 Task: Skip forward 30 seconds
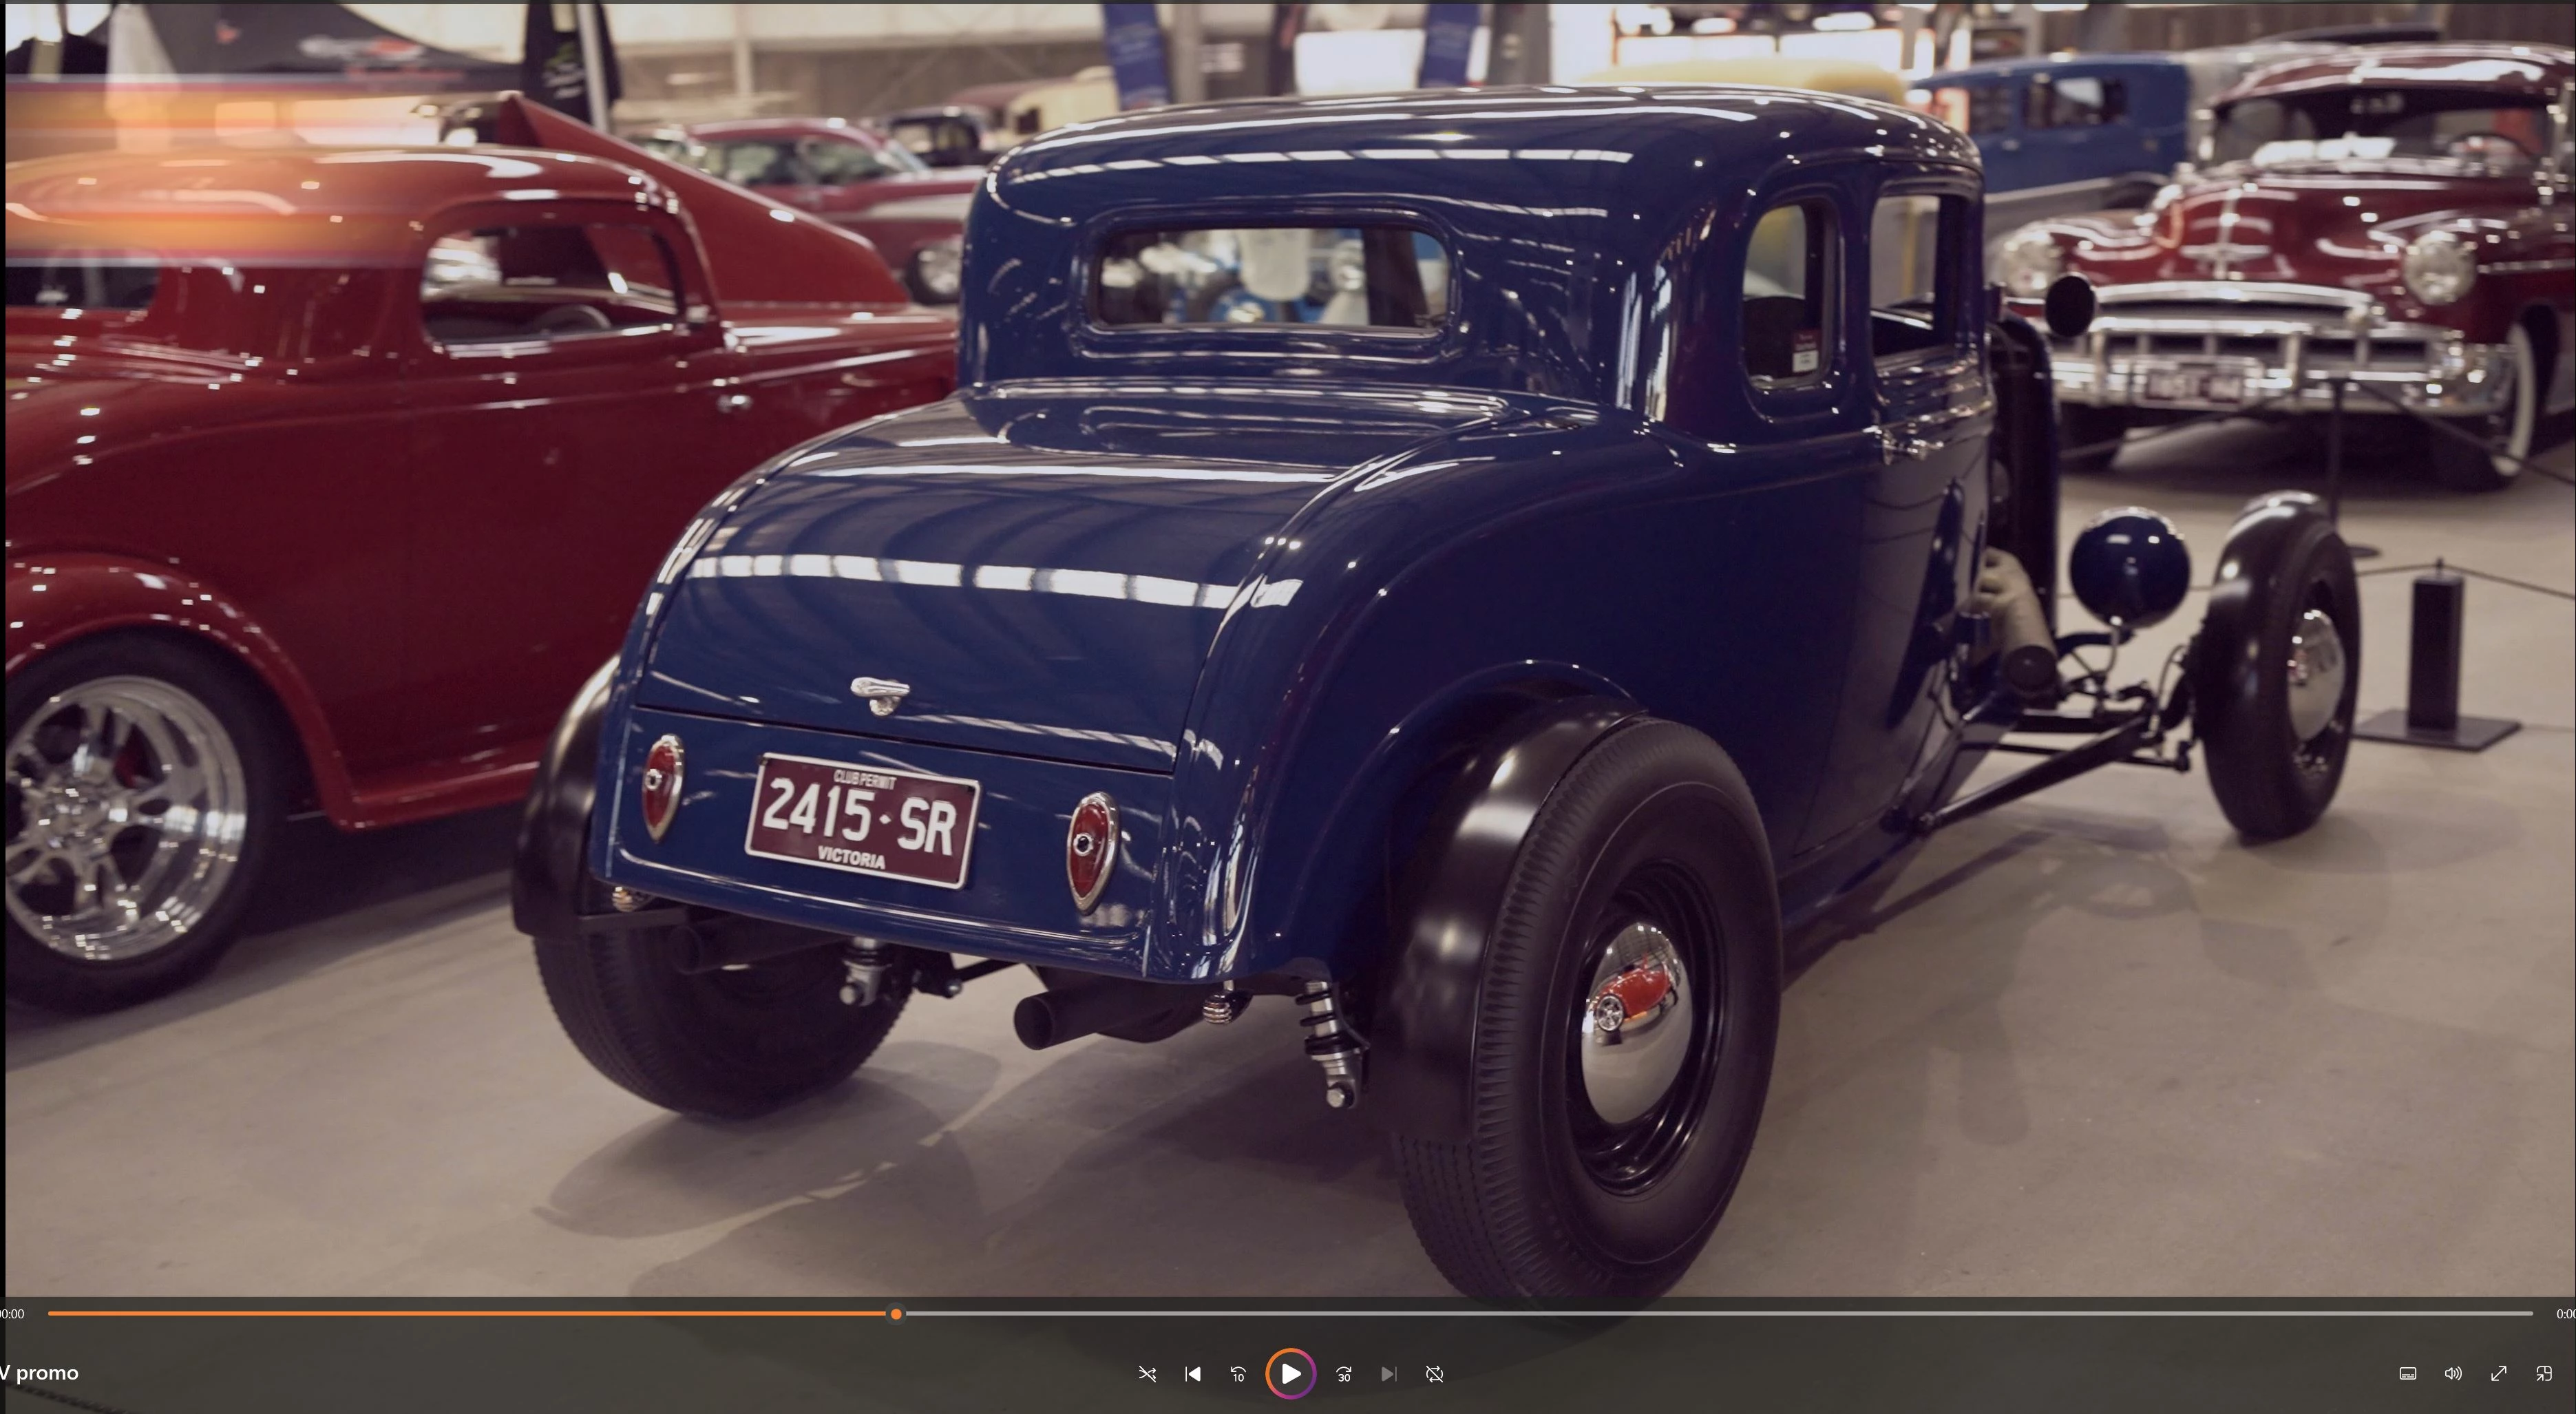tap(1344, 1374)
